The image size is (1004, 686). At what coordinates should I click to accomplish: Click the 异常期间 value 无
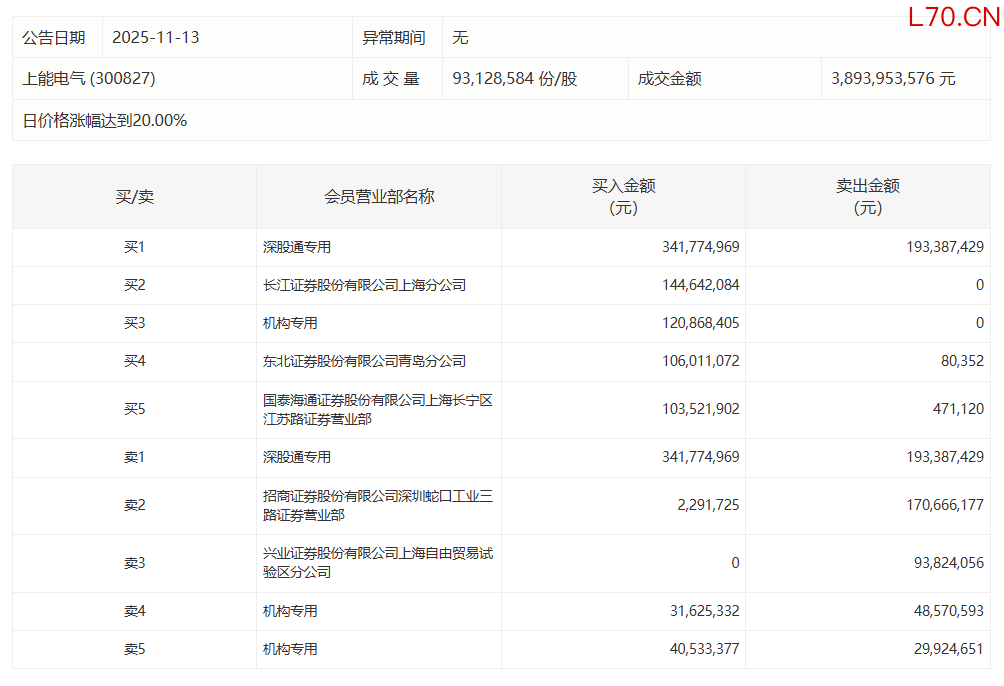(460, 38)
